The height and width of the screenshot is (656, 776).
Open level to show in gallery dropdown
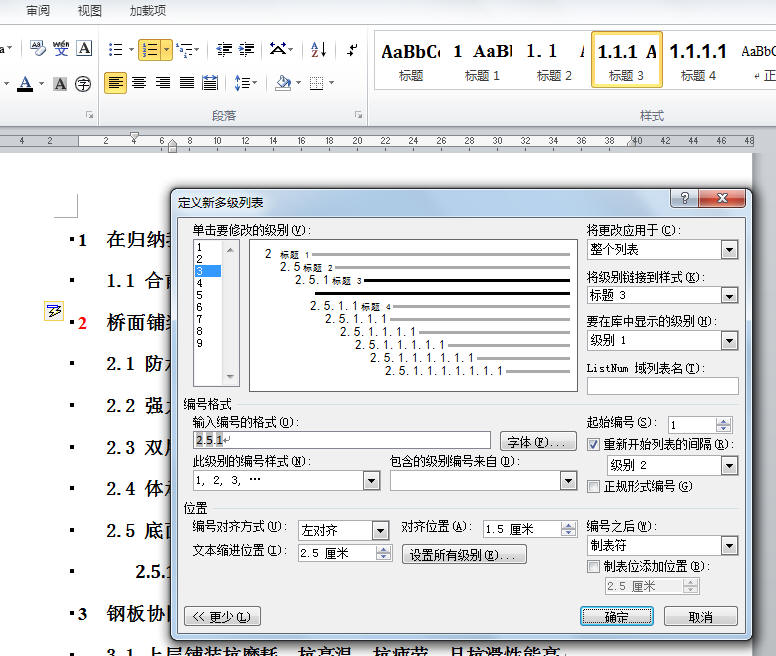tap(728, 341)
